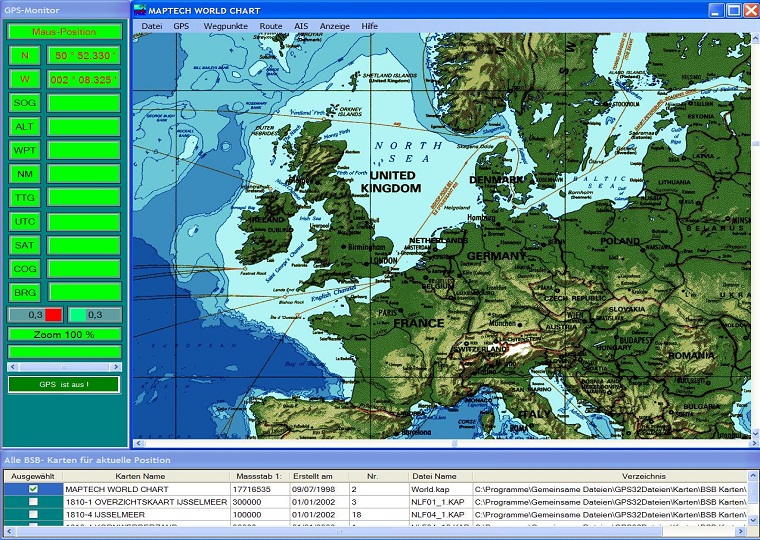Image resolution: width=760 pixels, height=540 pixels.
Task: Click the light green color swatch beside 0,3
Action: (x=78, y=315)
